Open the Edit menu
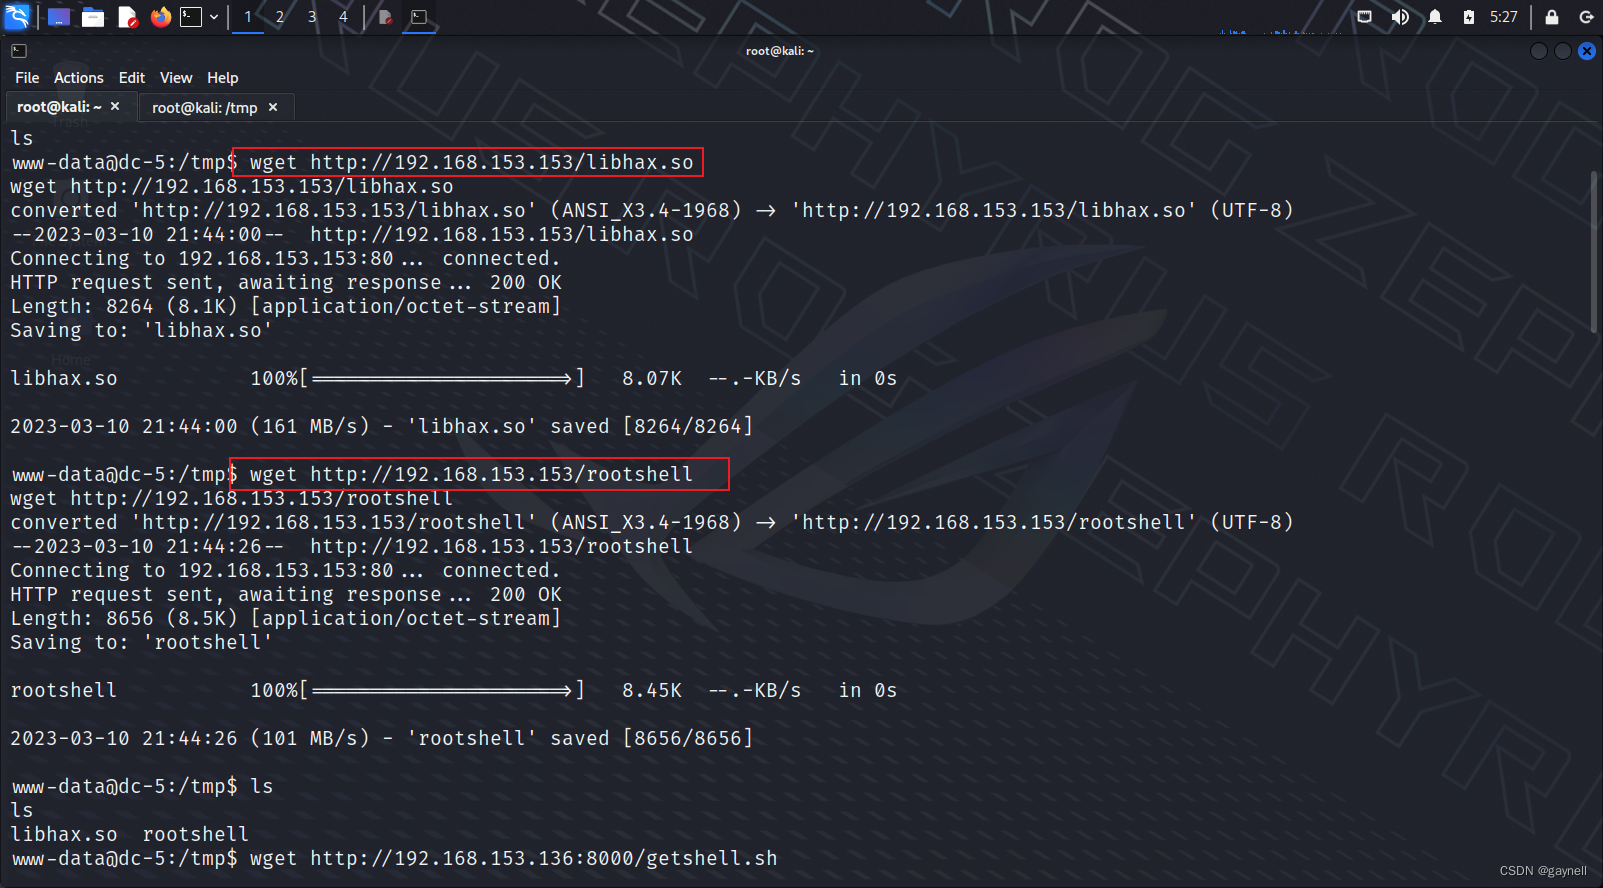 click(132, 78)
